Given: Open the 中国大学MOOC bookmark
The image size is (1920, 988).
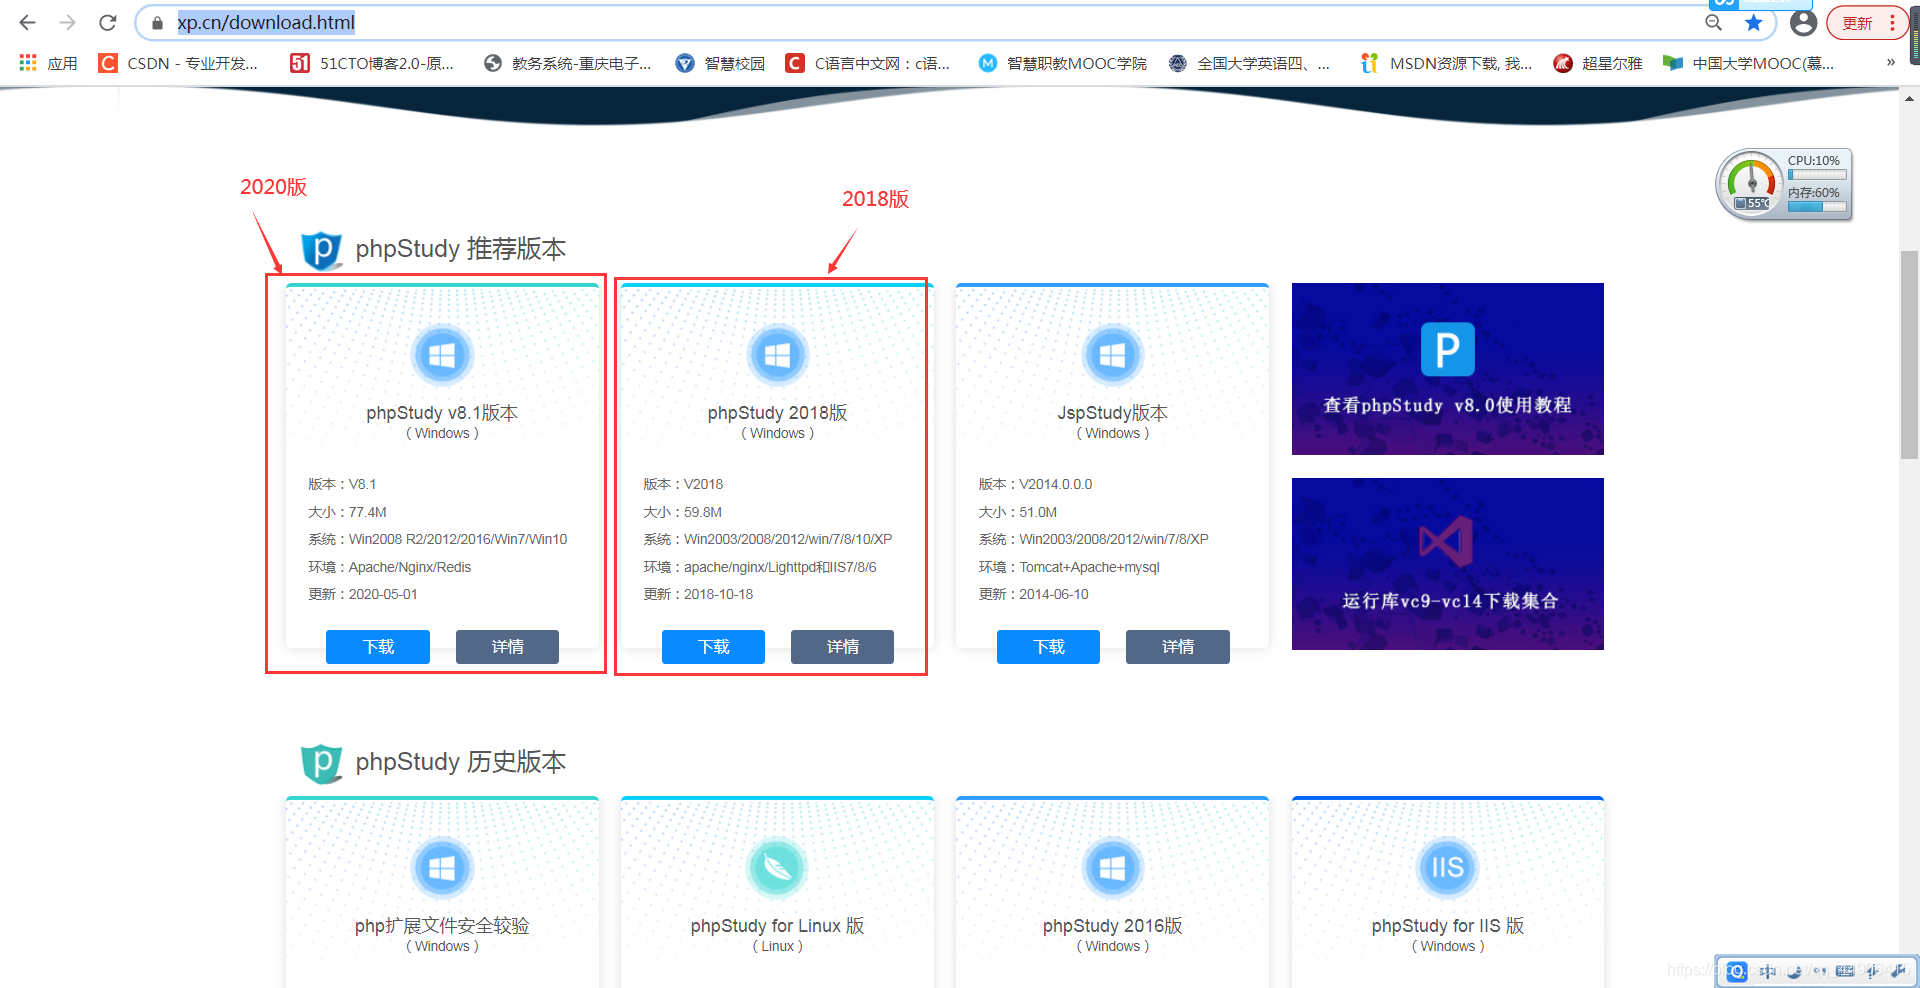Looking at the screenshot, I should coord(1748,63).
